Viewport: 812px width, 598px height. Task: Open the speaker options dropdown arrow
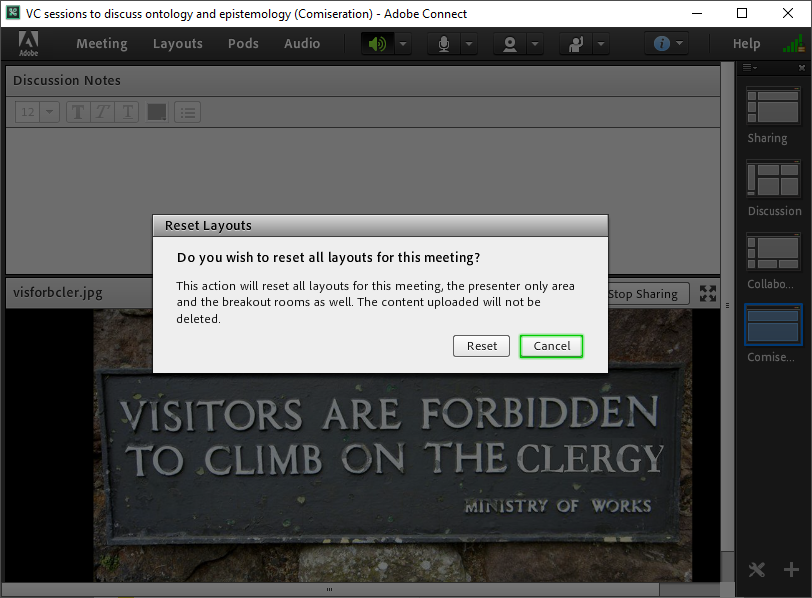tap(403, 44)
